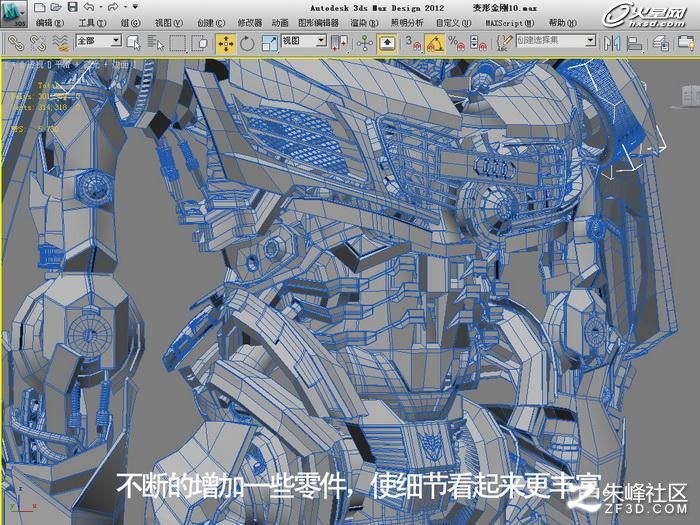
Task: Click the Align tool icon
Action: click(x=634, y=43)
